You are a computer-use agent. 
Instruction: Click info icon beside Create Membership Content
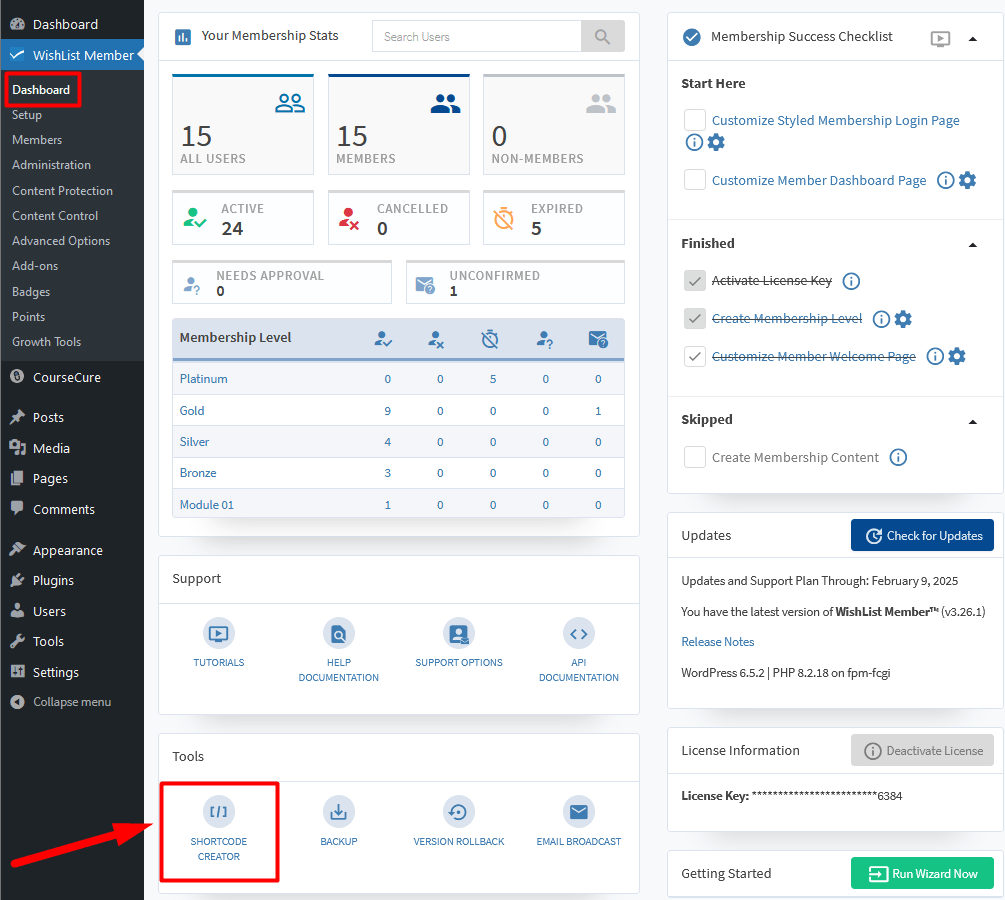coord(899,458)
